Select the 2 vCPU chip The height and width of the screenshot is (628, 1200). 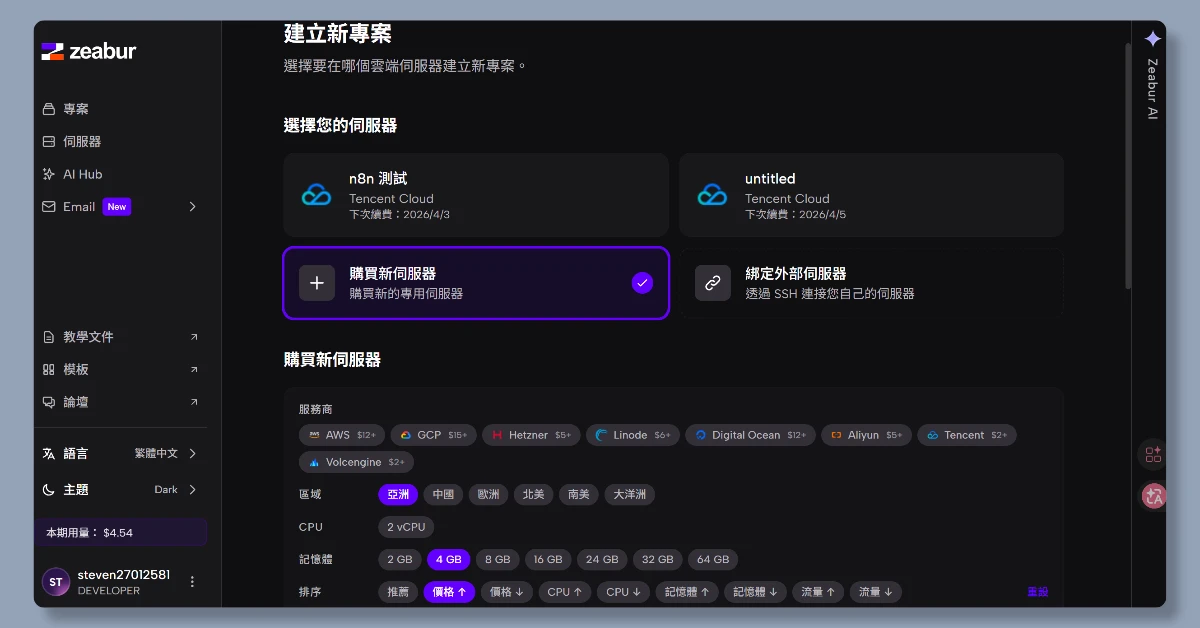click(406, 527)
